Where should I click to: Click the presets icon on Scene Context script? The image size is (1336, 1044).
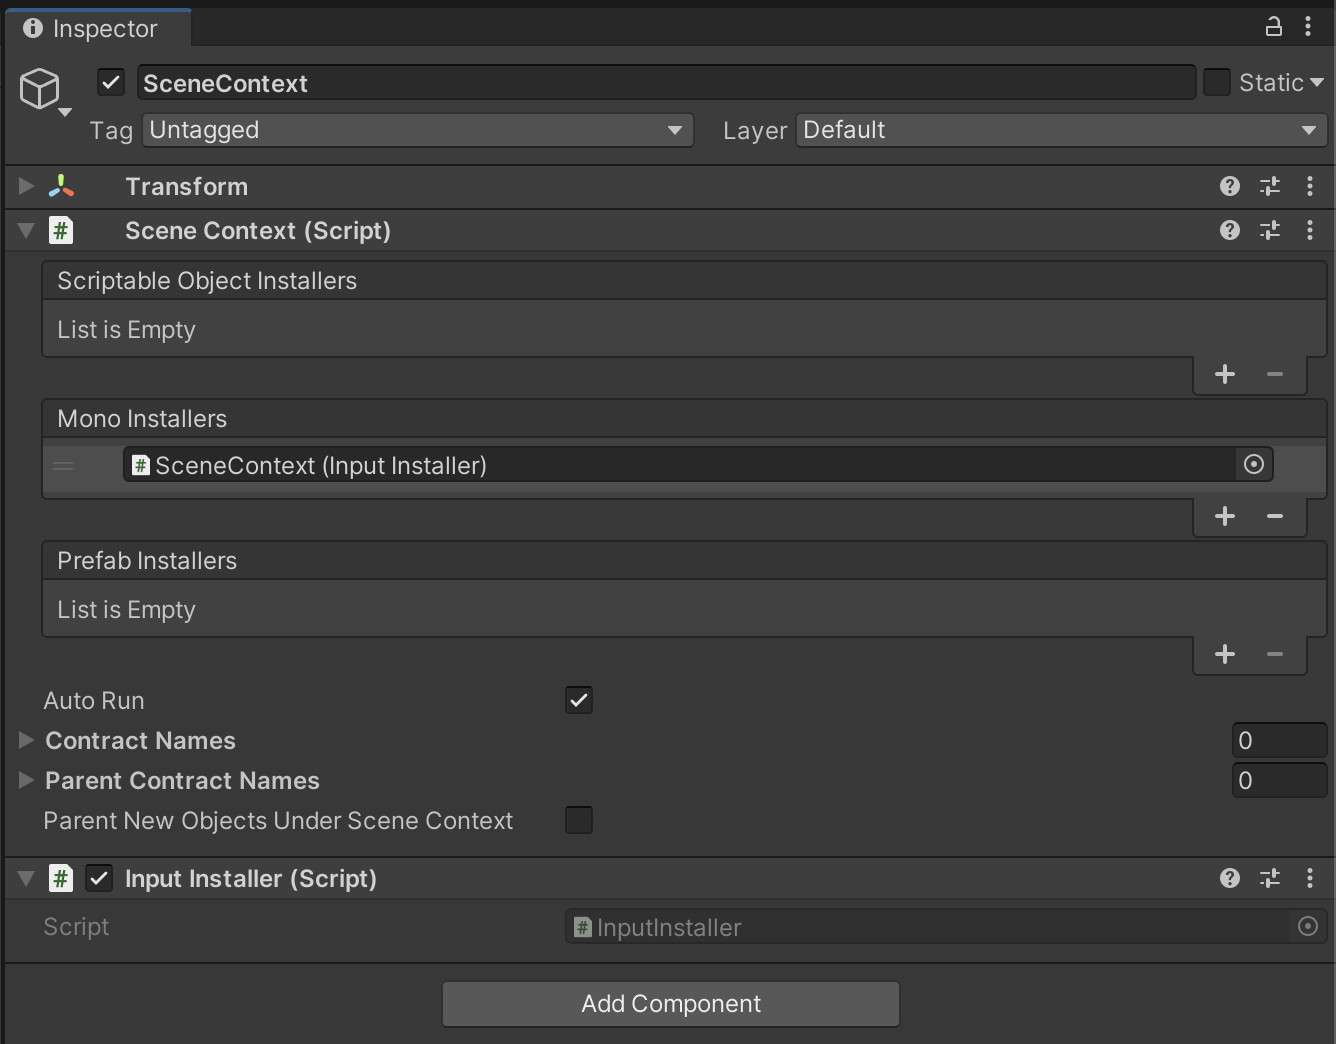pos(1270,230)
